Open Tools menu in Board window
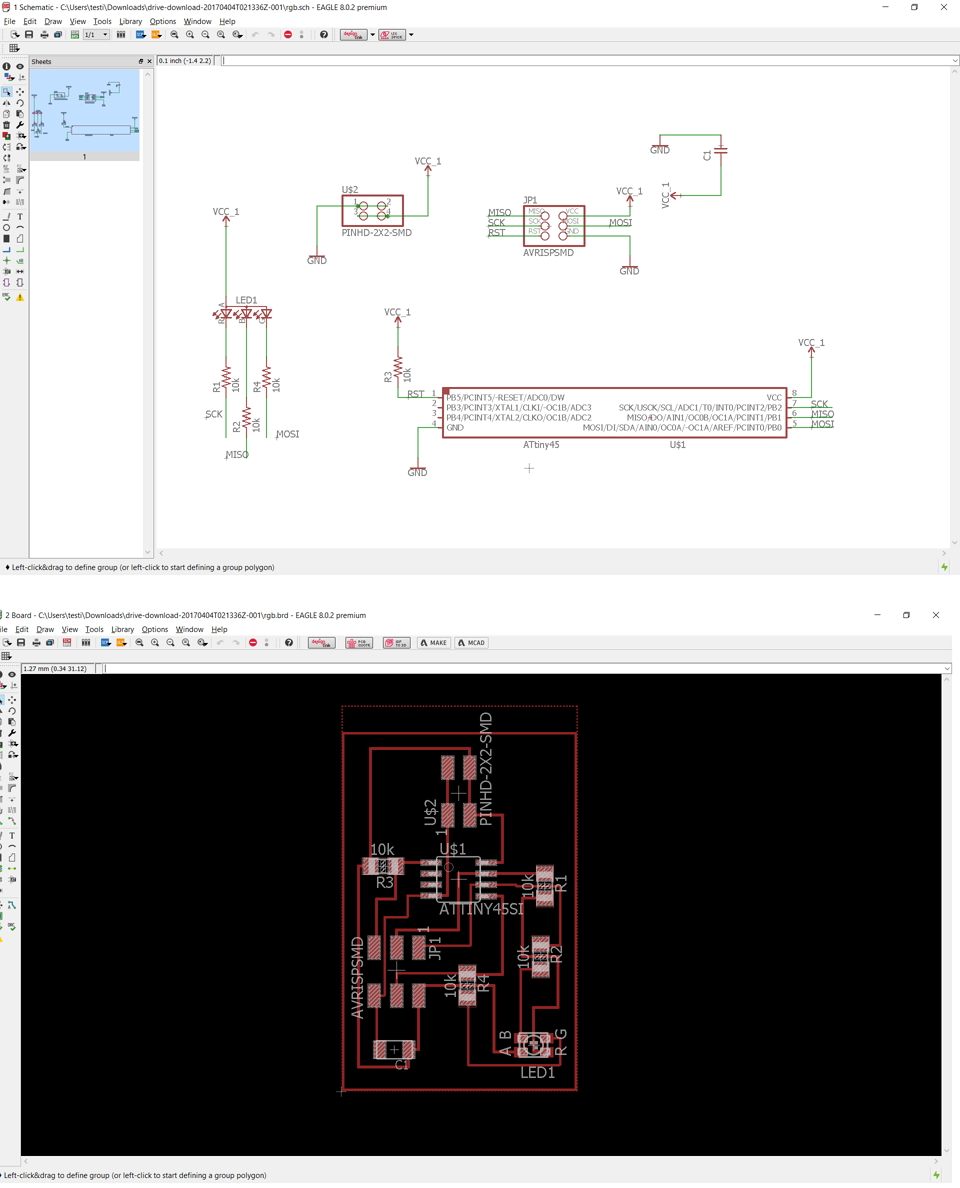This screenshot has width=960, height=1188. (x=94, y=630)
